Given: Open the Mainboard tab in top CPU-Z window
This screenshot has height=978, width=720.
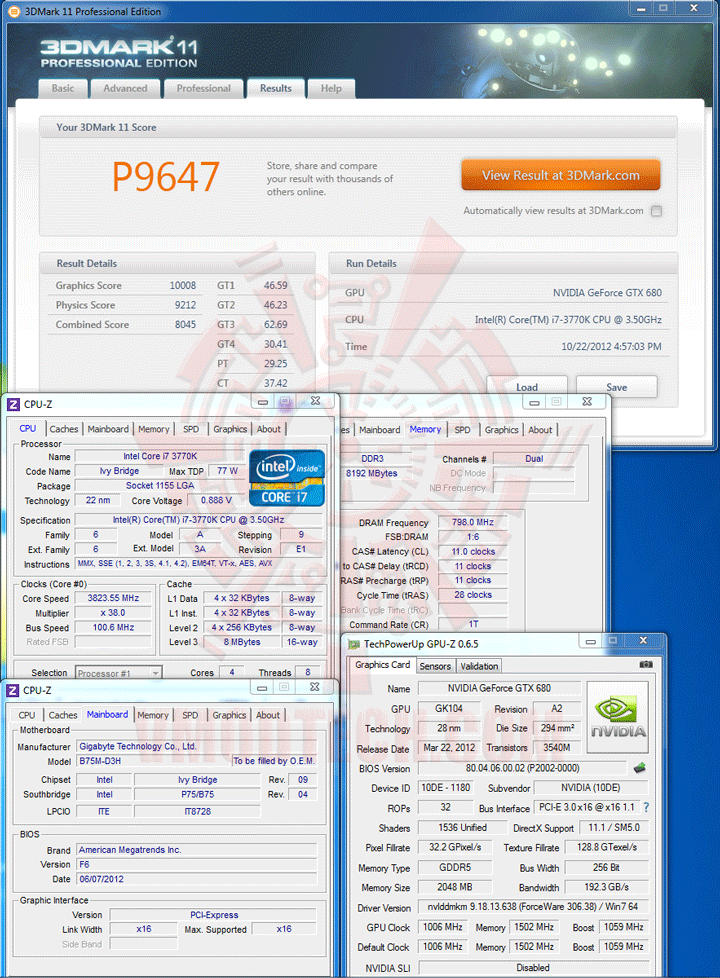Looking at the screenshot, I should (108, 429).
